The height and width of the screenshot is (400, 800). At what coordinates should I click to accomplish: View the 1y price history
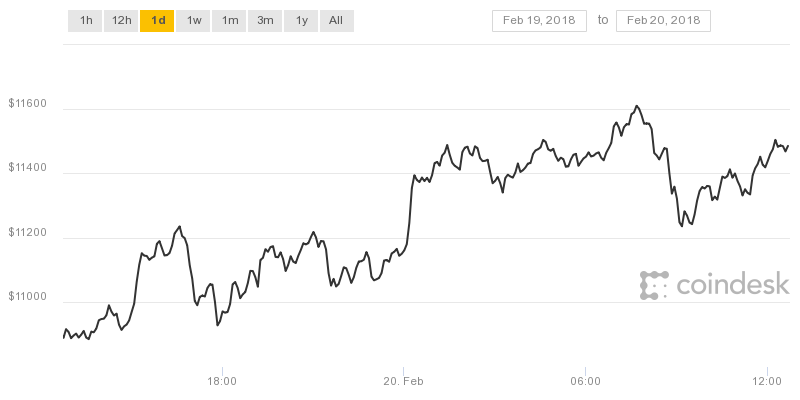pos(300,20)
